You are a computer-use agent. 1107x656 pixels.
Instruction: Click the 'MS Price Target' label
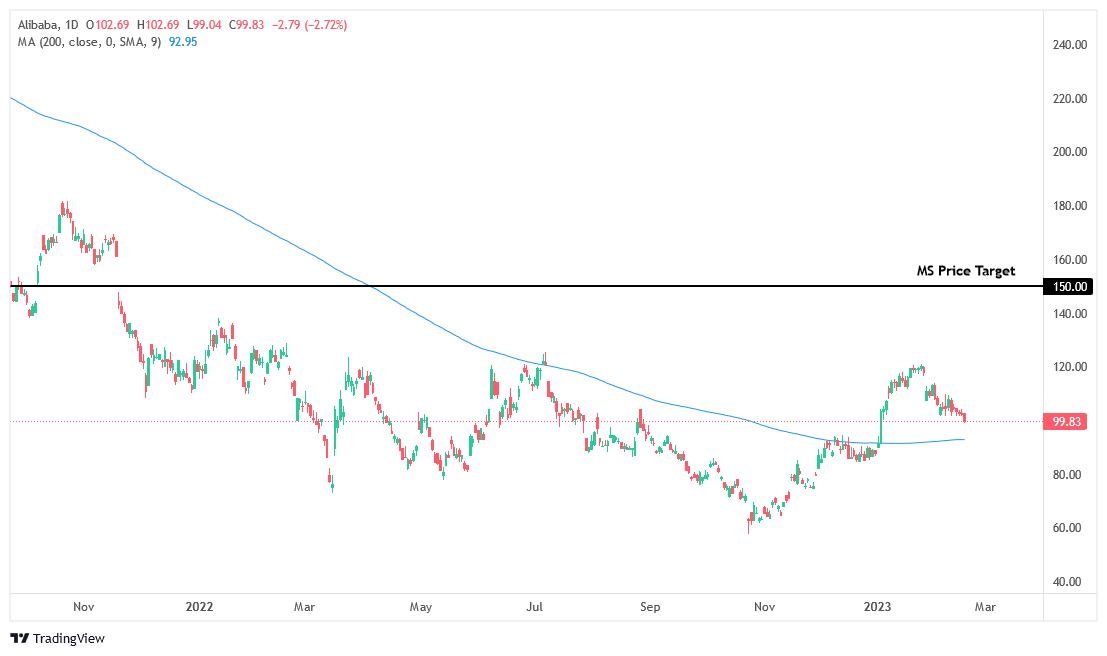tap(966, 271)
